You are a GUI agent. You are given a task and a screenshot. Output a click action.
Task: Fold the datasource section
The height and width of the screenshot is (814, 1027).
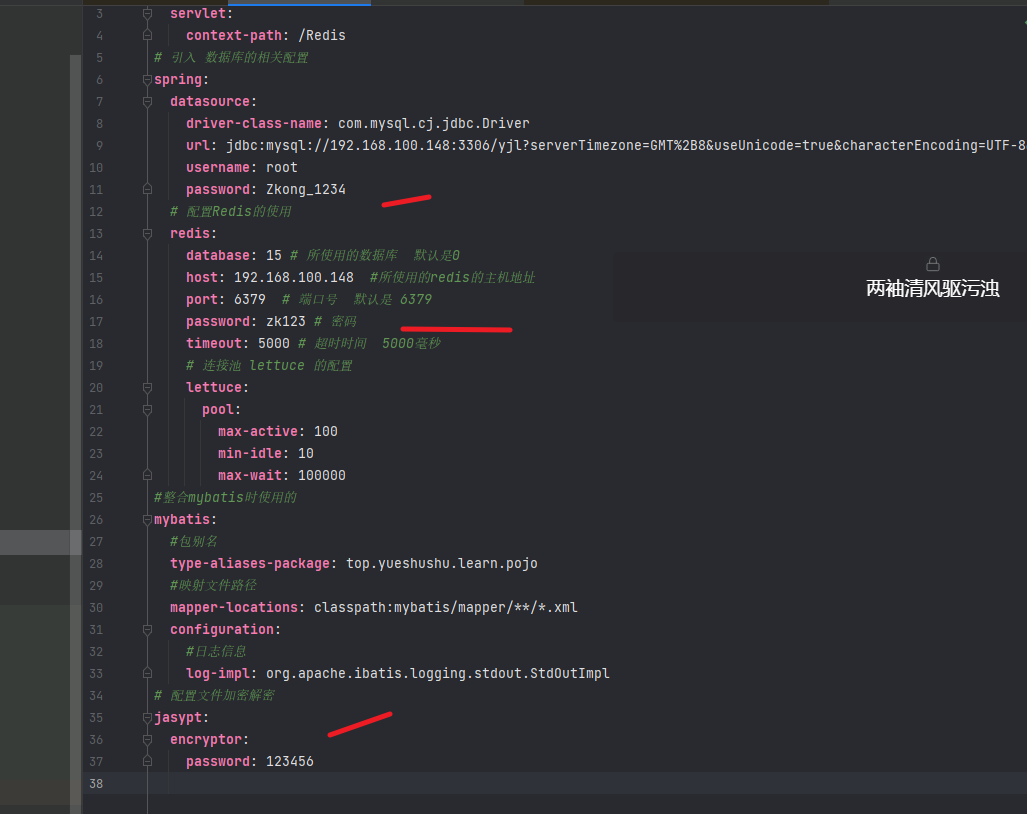[x=147, y=102]
